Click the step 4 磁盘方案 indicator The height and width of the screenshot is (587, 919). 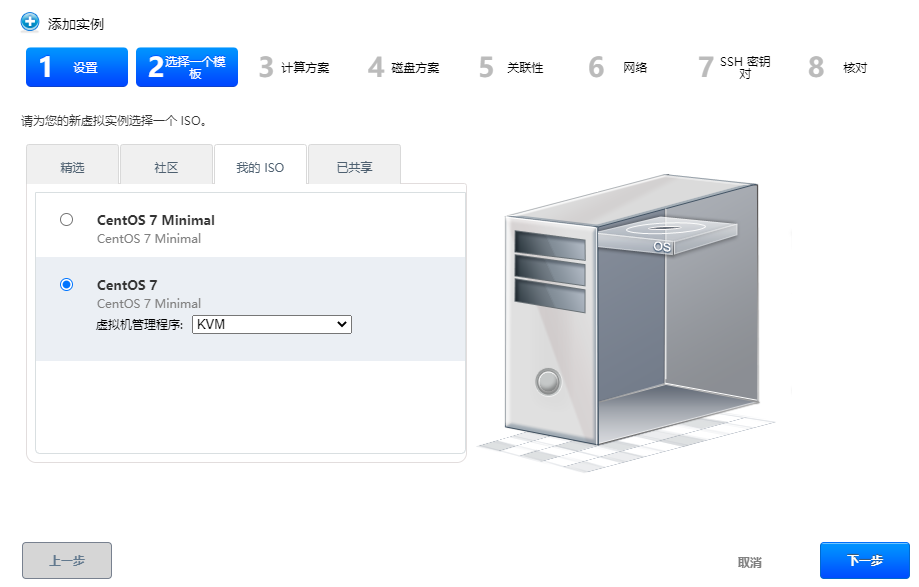pyautogui.click(x=404, y=67)
